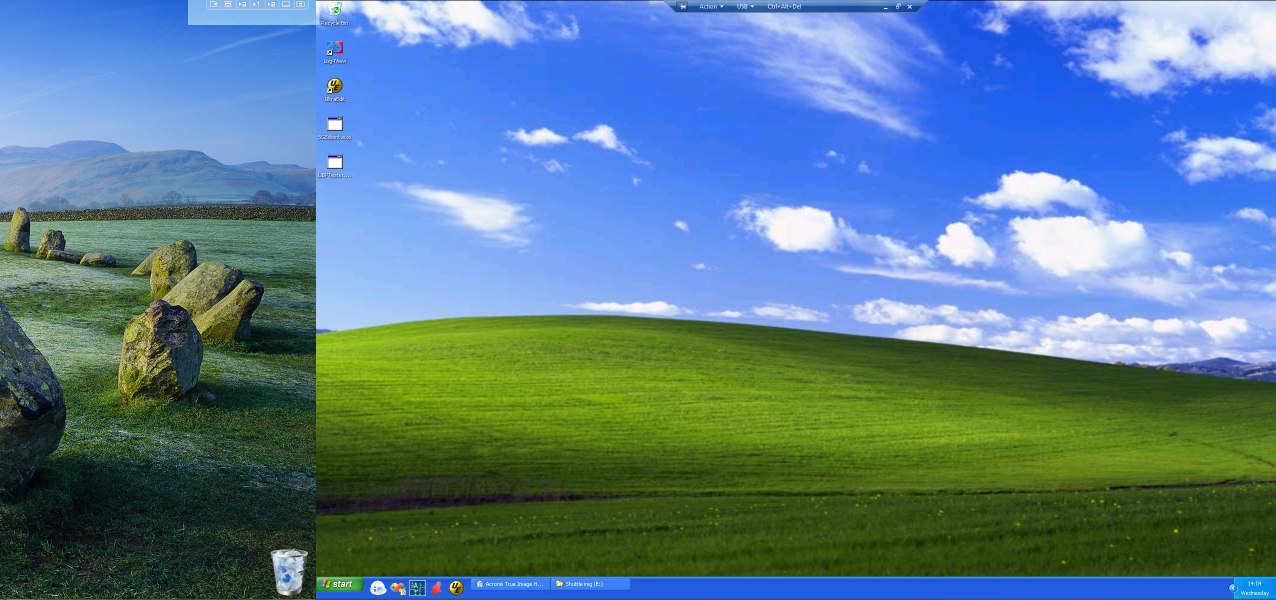Click the second quick launch icon from the left
The image size is (1276, 600).
[x=398, y=588]
